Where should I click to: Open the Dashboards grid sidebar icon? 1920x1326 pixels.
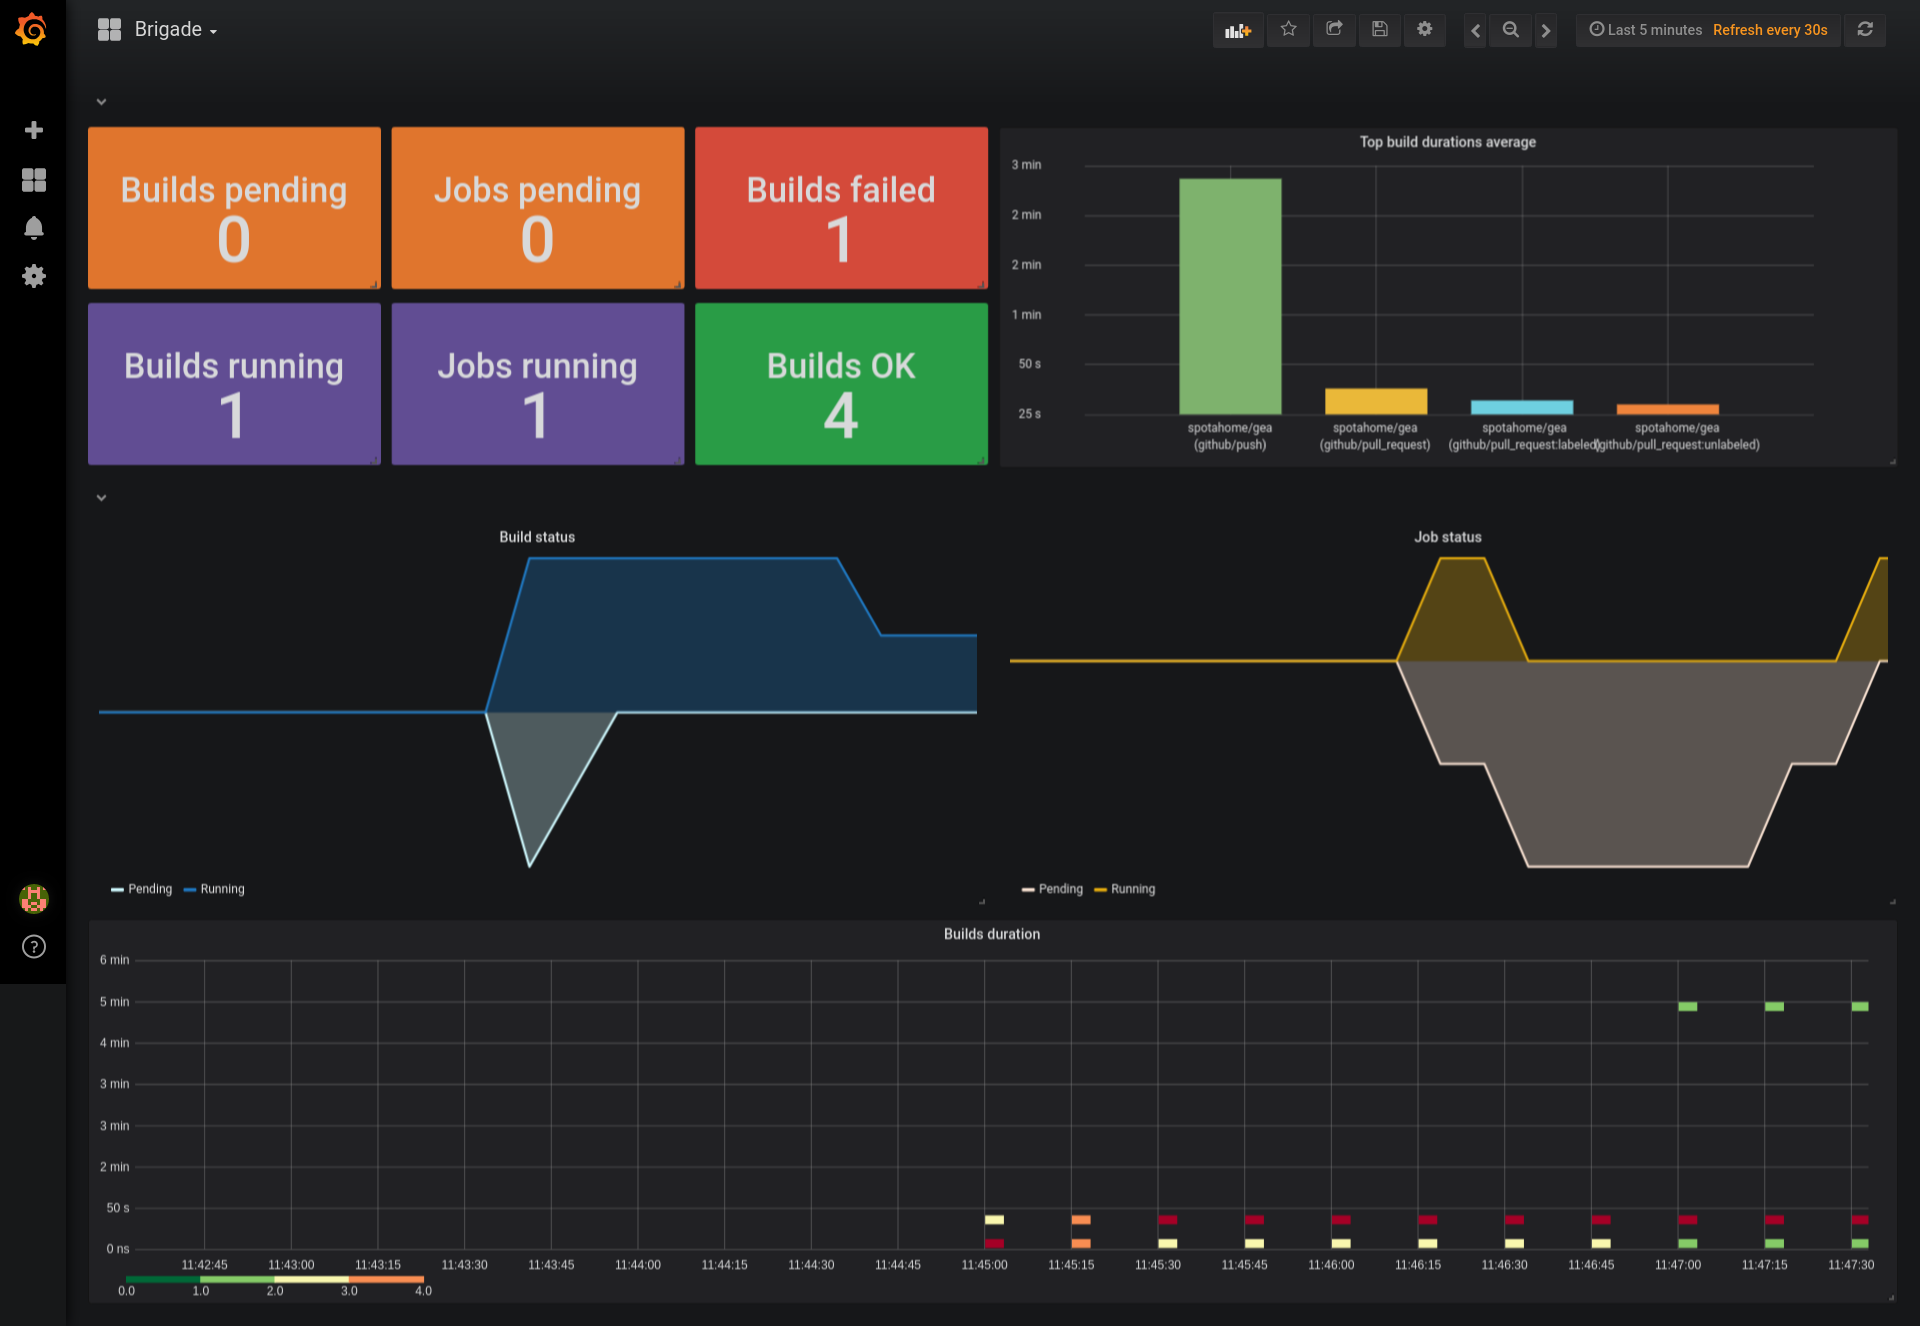[33, 180]
